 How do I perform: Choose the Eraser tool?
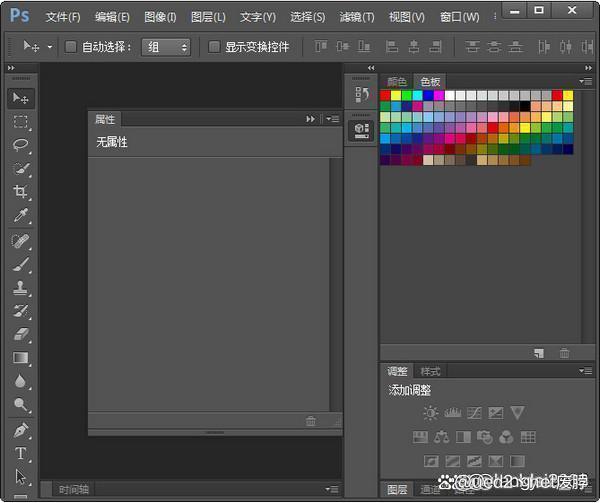click(21, 335)
